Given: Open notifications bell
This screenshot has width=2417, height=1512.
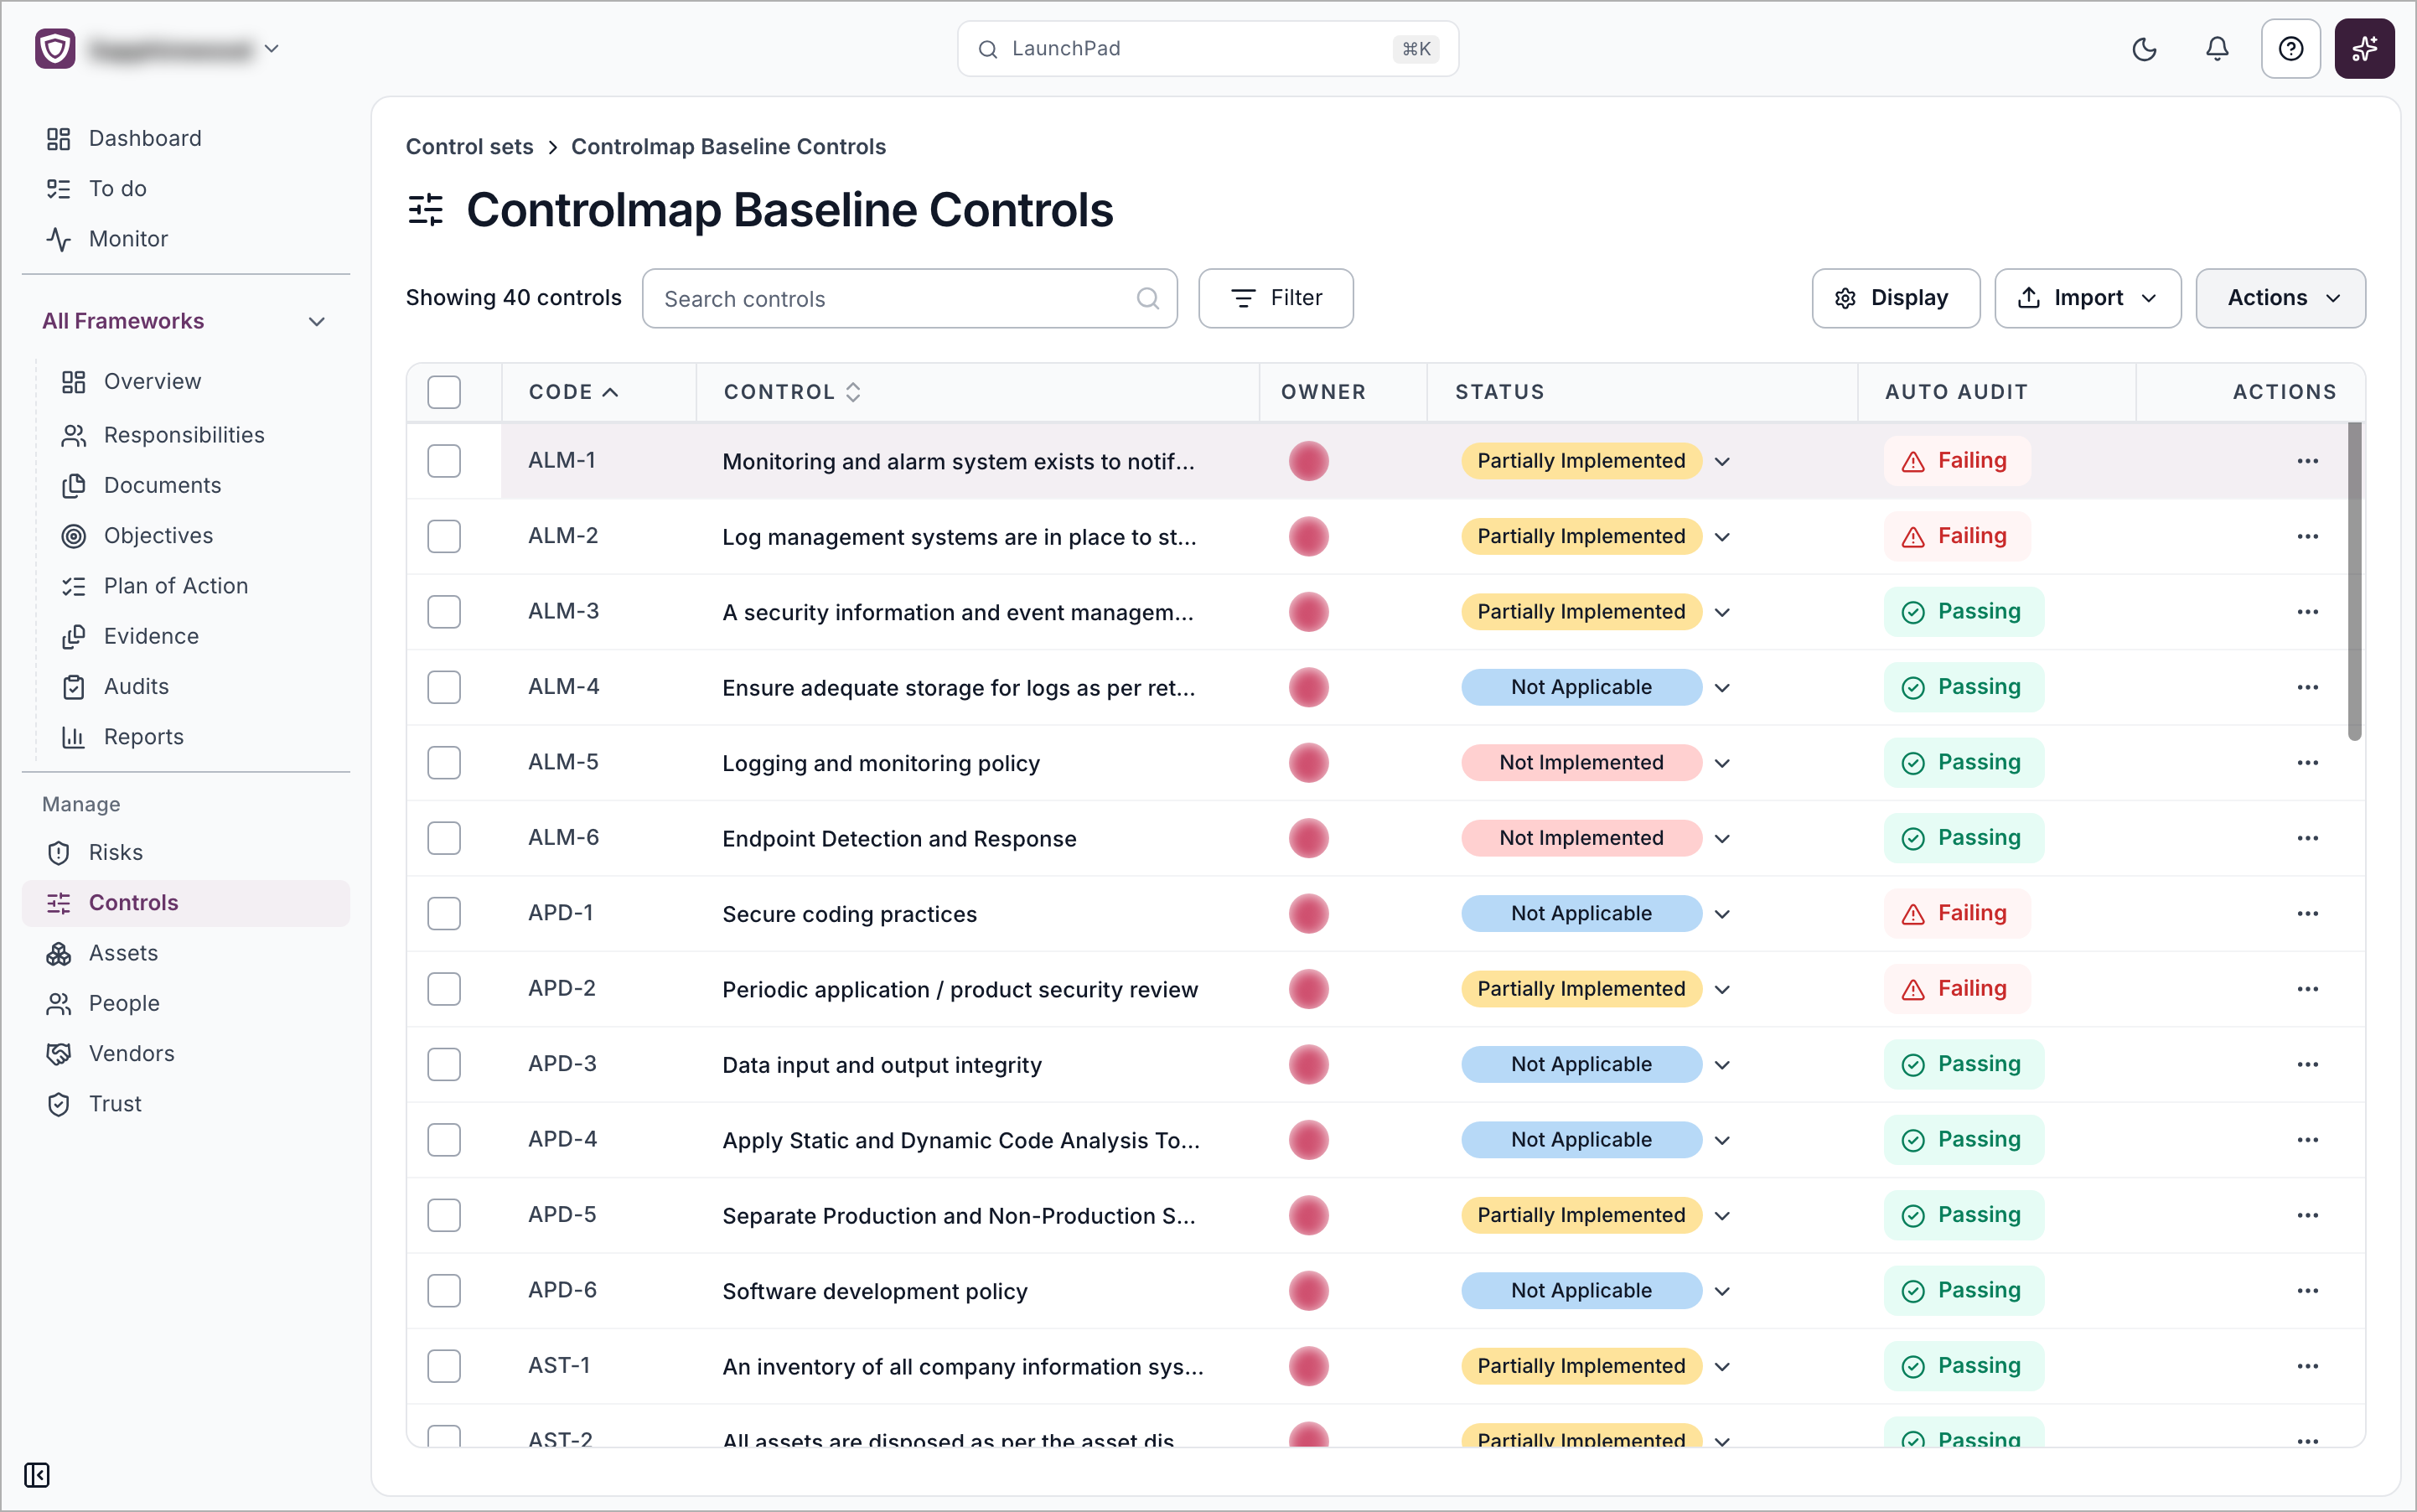Looking at the screenshot, I should pos(2217,49).
